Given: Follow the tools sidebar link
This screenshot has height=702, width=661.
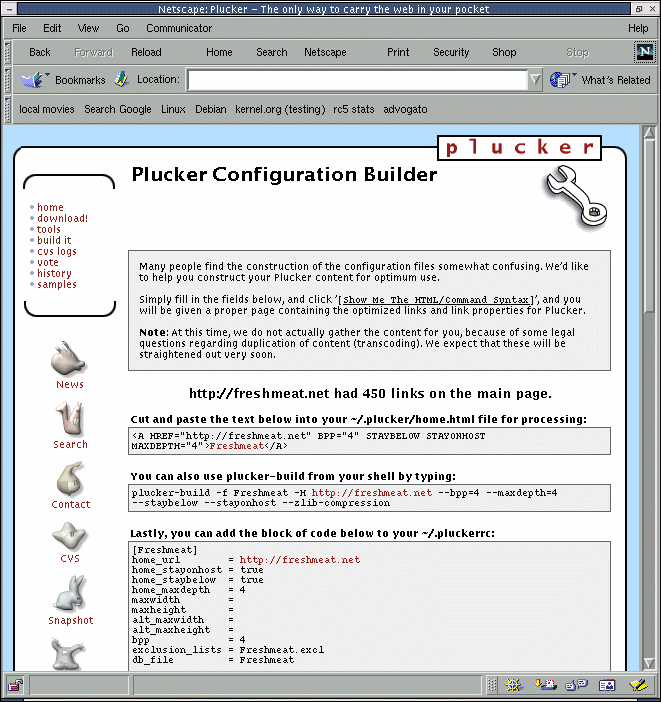Looking at the screenshot, I should pos(48,229).
